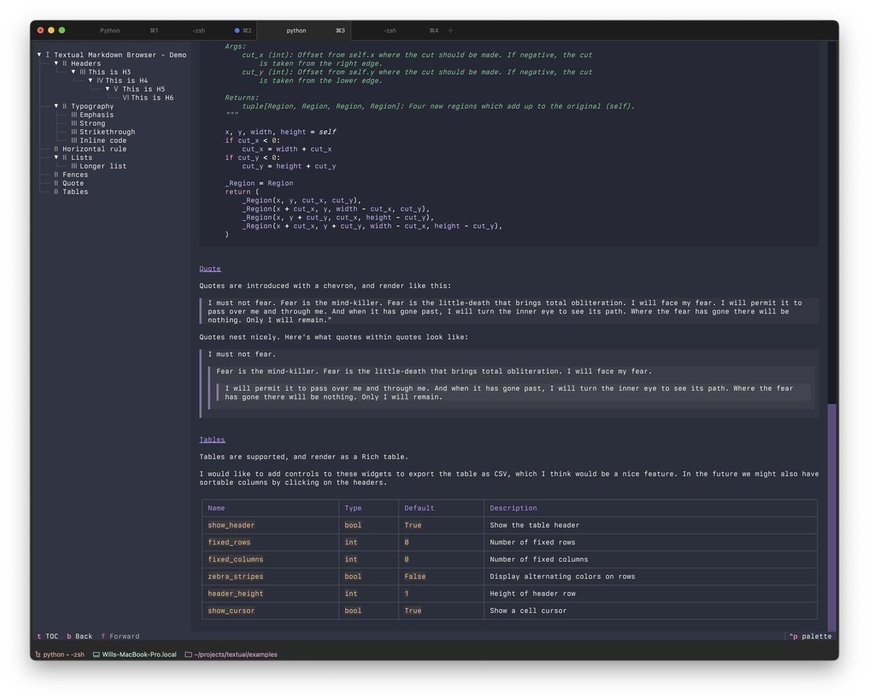The height and width of the screenshot is (700, 869).
Task: Collapse the Typography tree section
Action: [57, 106]
